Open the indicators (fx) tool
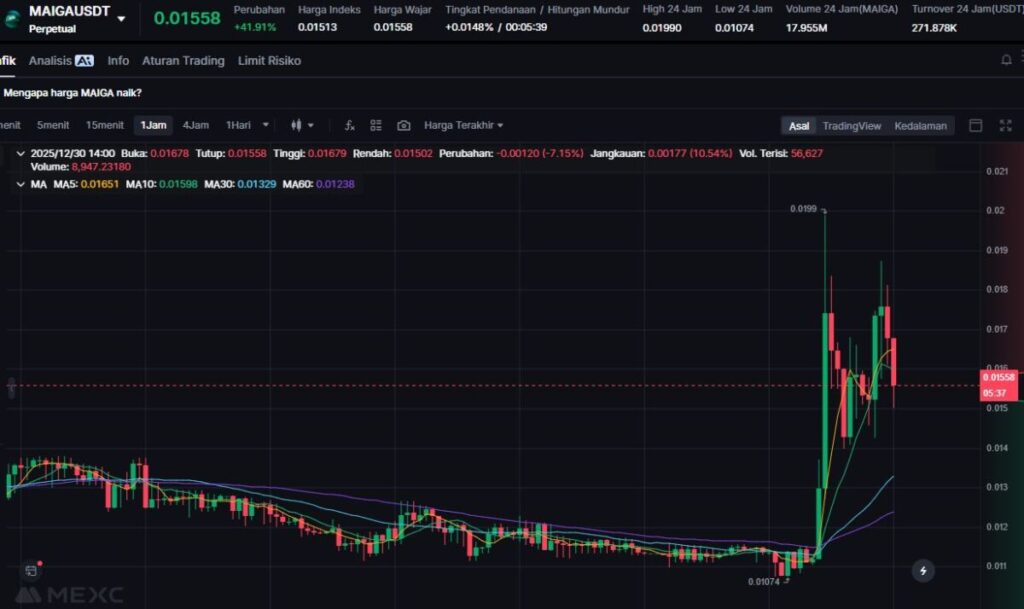 (x=349, y=125)
